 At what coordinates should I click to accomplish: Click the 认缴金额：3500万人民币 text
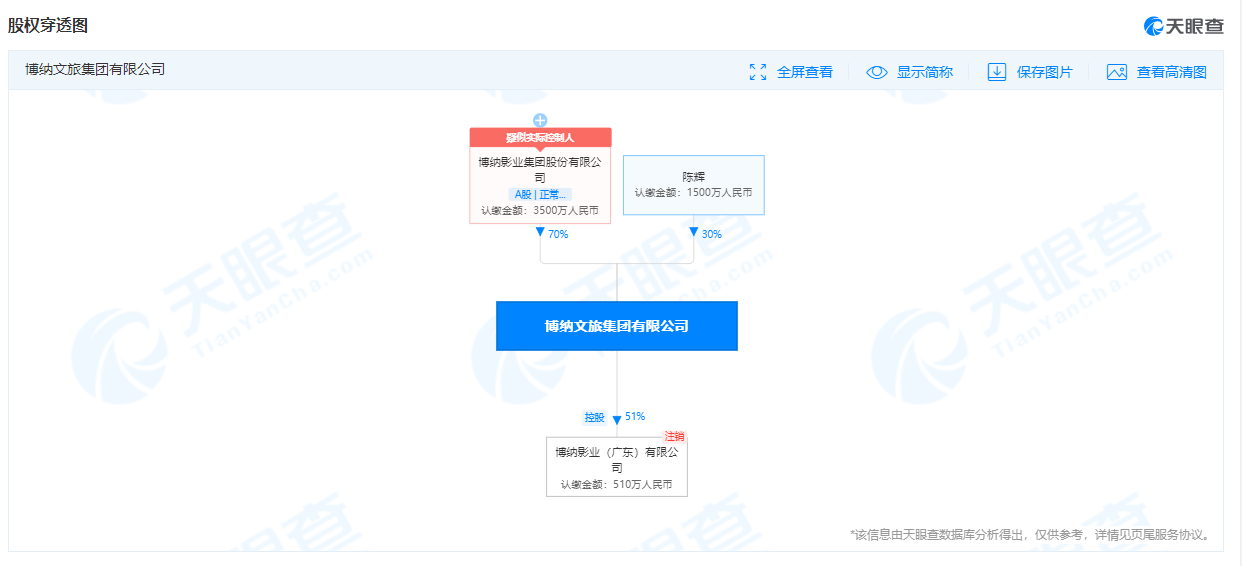click(540, 211)
